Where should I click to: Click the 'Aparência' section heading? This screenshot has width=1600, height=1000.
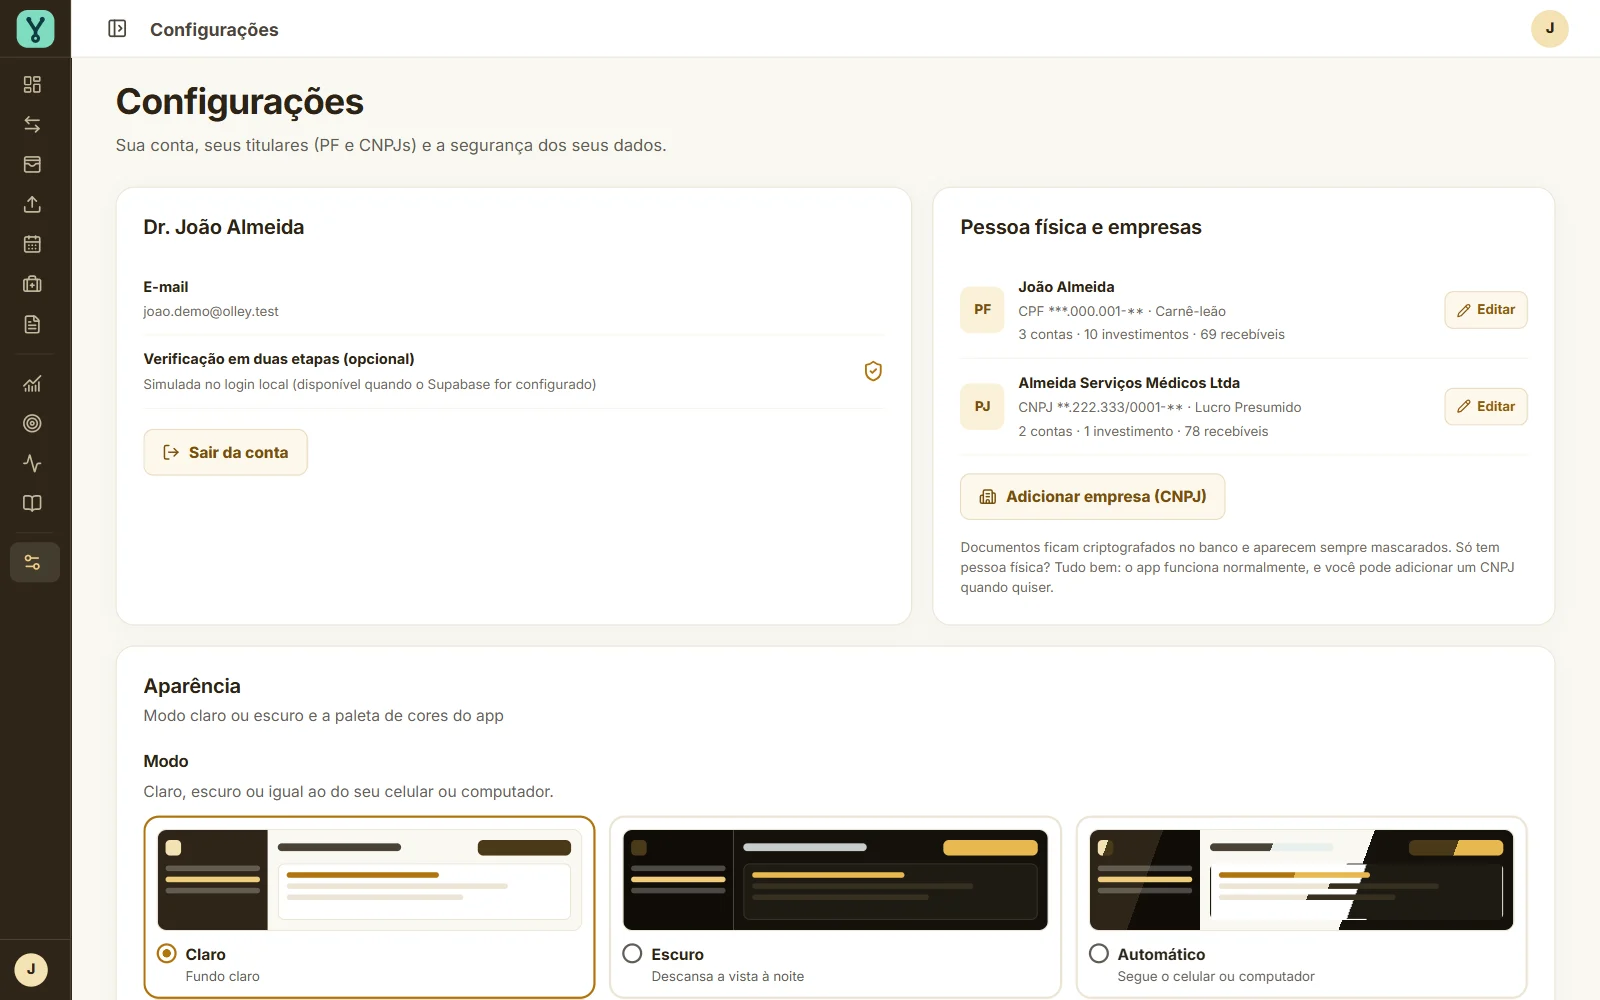pyautogui.click(x=192, y=686)
